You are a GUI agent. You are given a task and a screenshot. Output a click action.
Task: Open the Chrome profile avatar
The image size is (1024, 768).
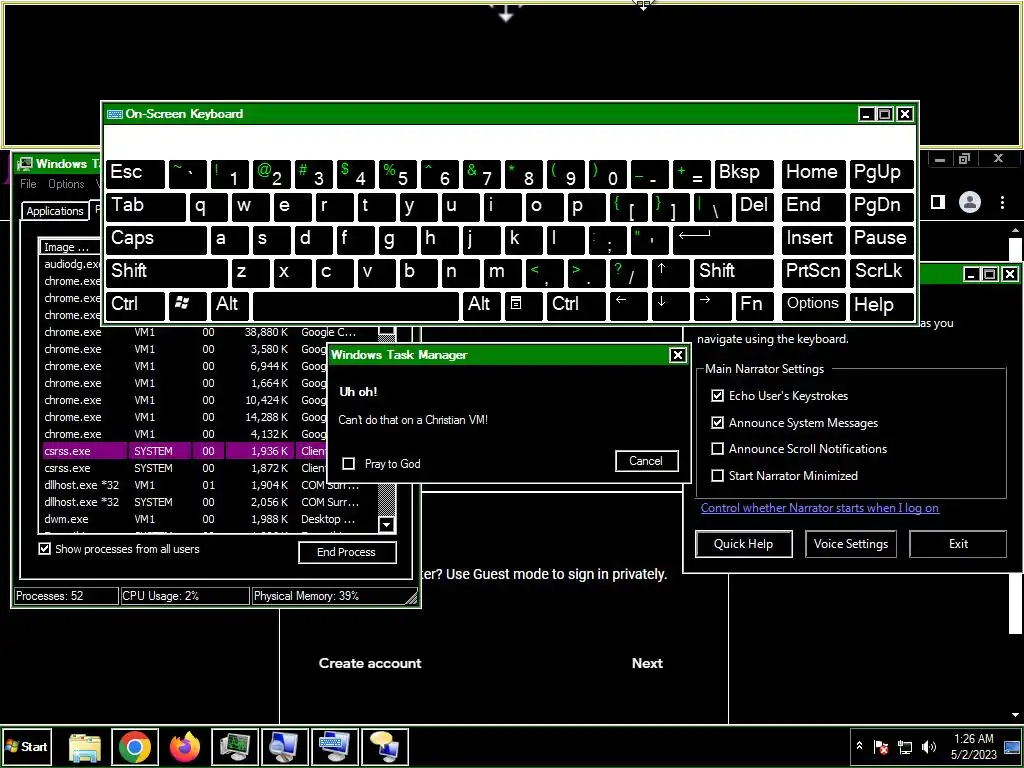click(x=970, y=202)
